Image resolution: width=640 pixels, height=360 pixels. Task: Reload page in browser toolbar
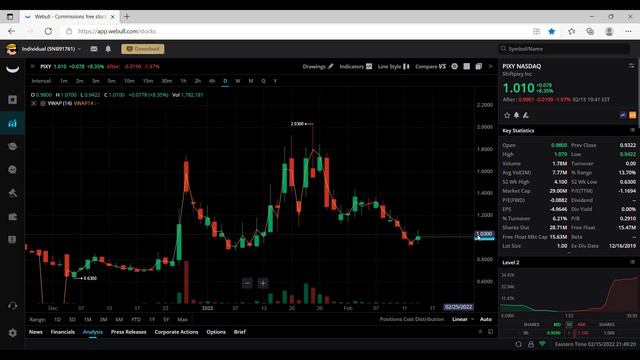pos(48,31)
